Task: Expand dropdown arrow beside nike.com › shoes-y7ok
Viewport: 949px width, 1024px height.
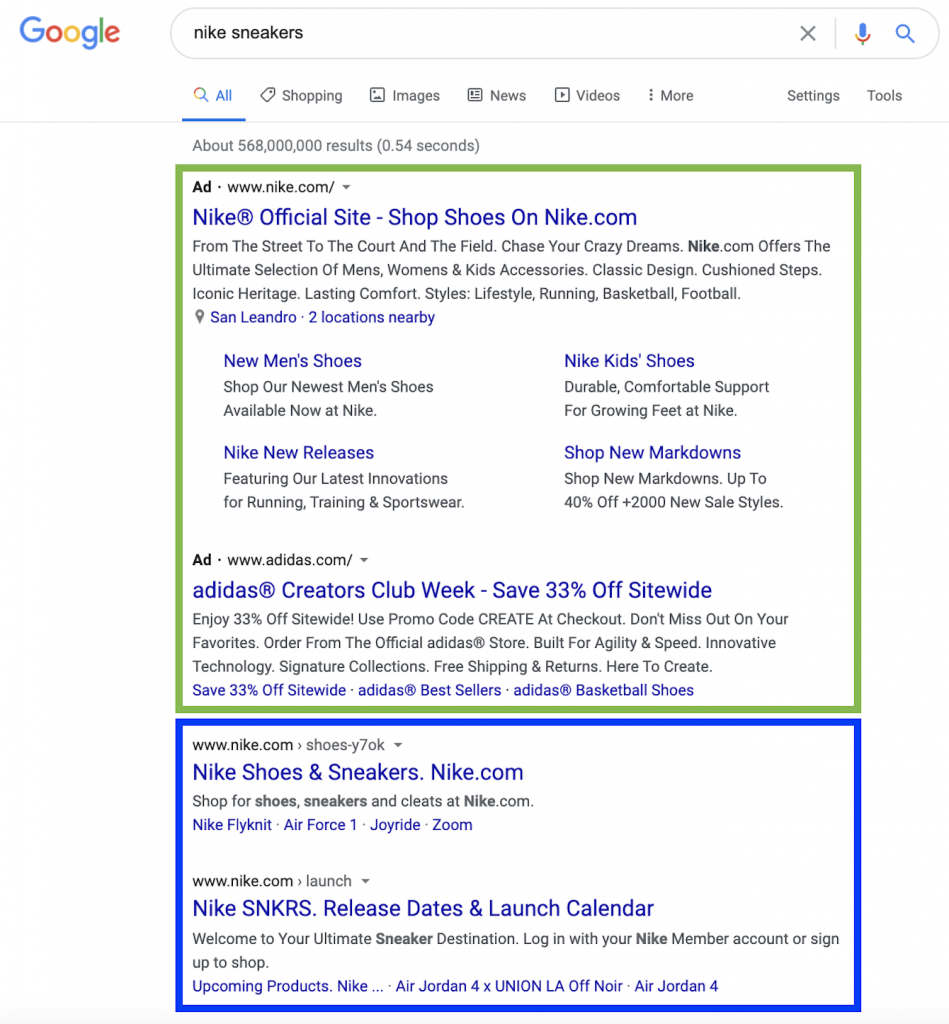Action: (398, 745)
